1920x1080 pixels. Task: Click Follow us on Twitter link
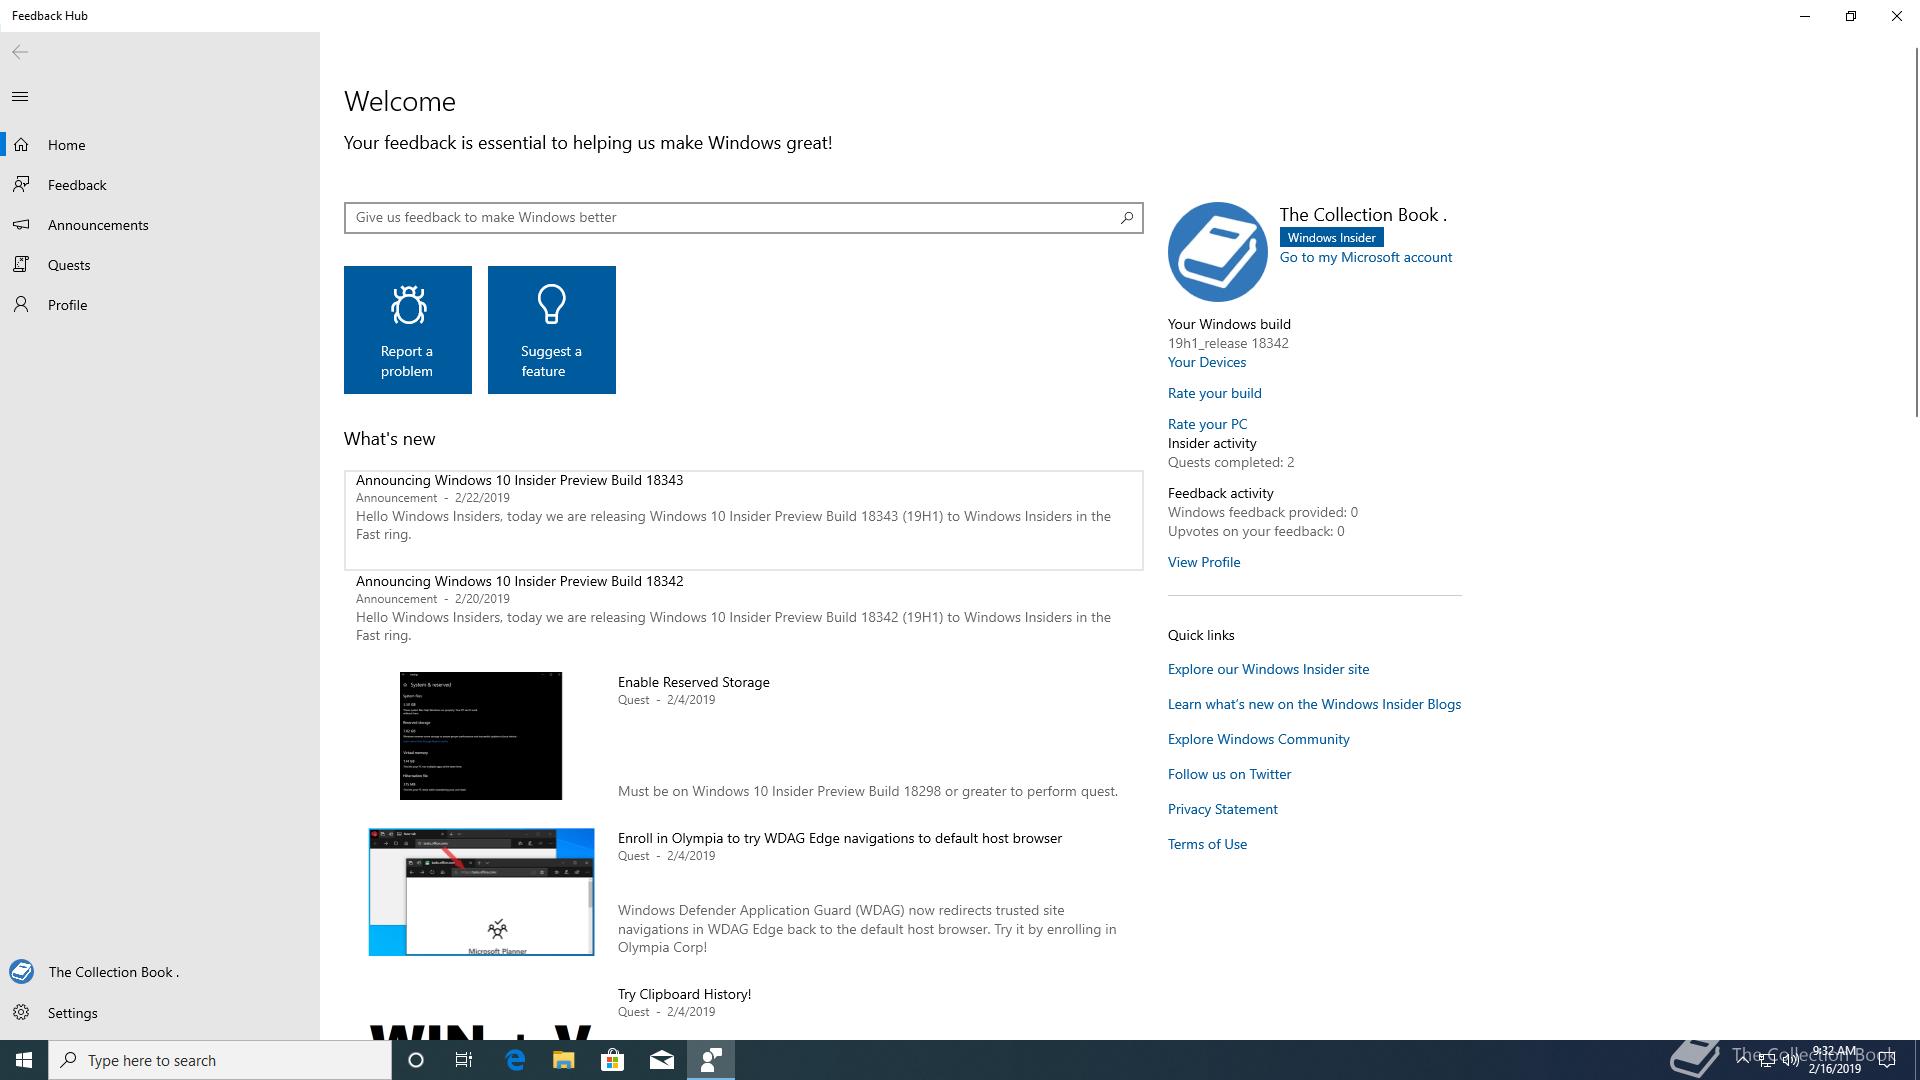1229,774
